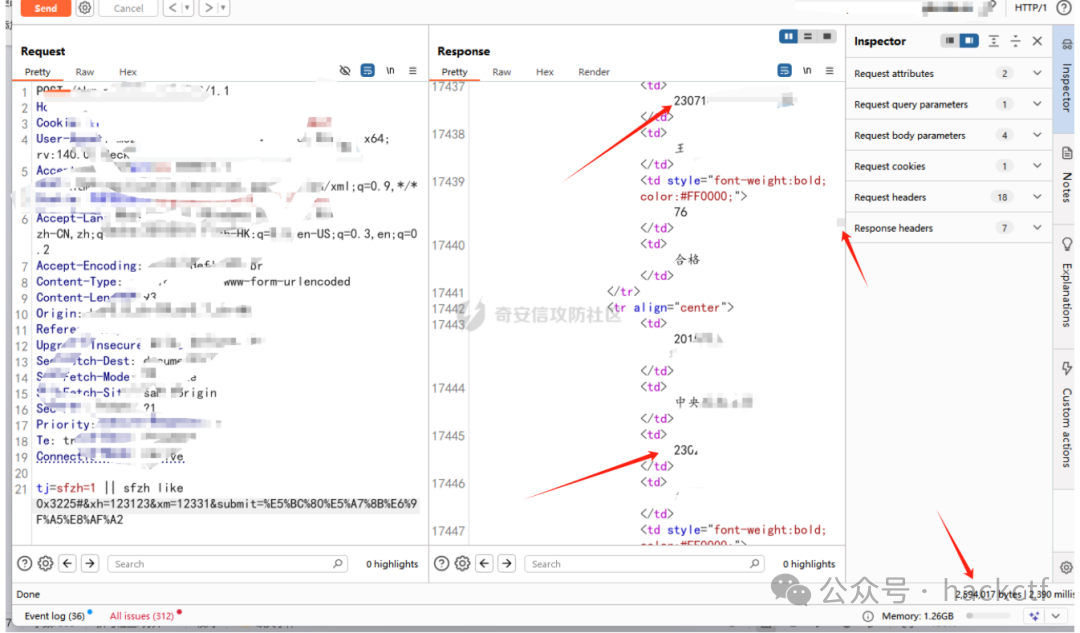Click the AI sparkle icon in status bar

(x=1034, y=616)
